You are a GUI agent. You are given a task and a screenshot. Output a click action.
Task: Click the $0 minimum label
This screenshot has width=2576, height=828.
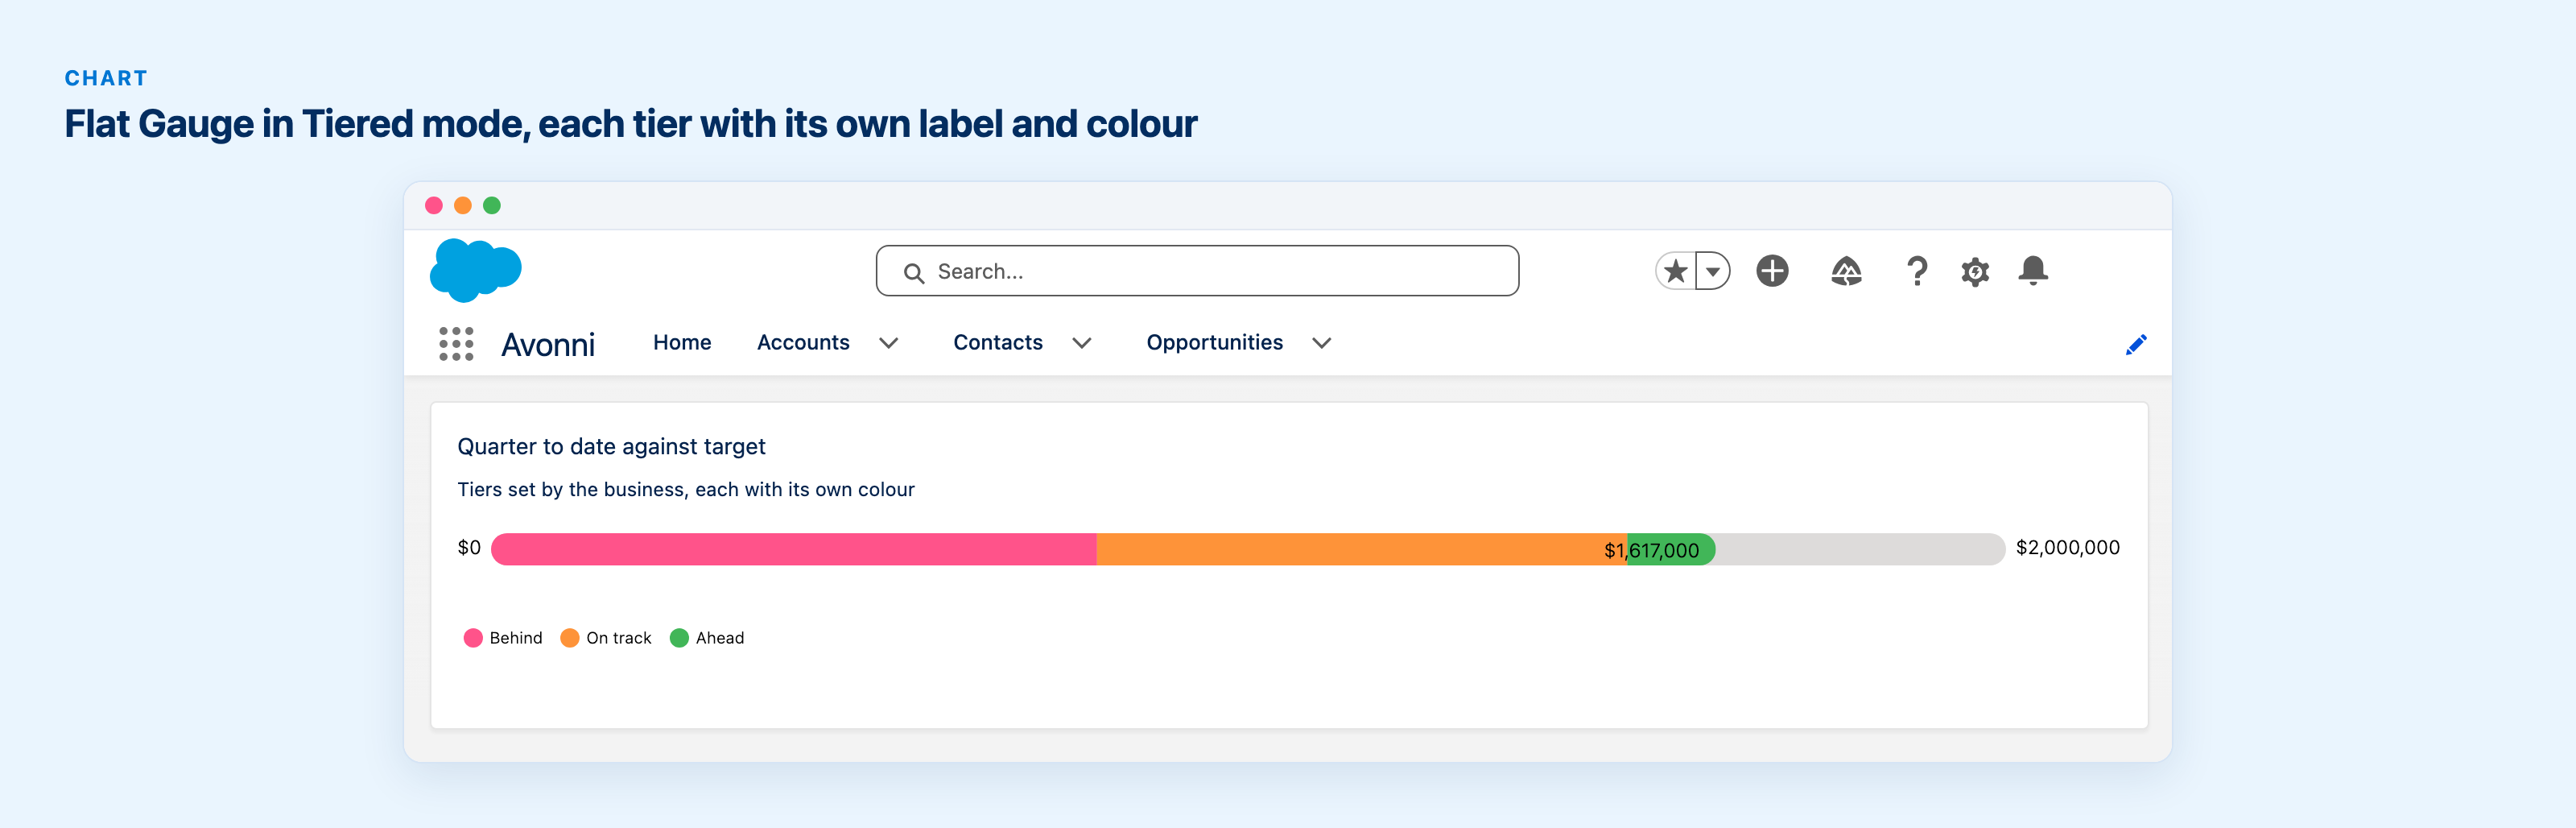point(469,547)
